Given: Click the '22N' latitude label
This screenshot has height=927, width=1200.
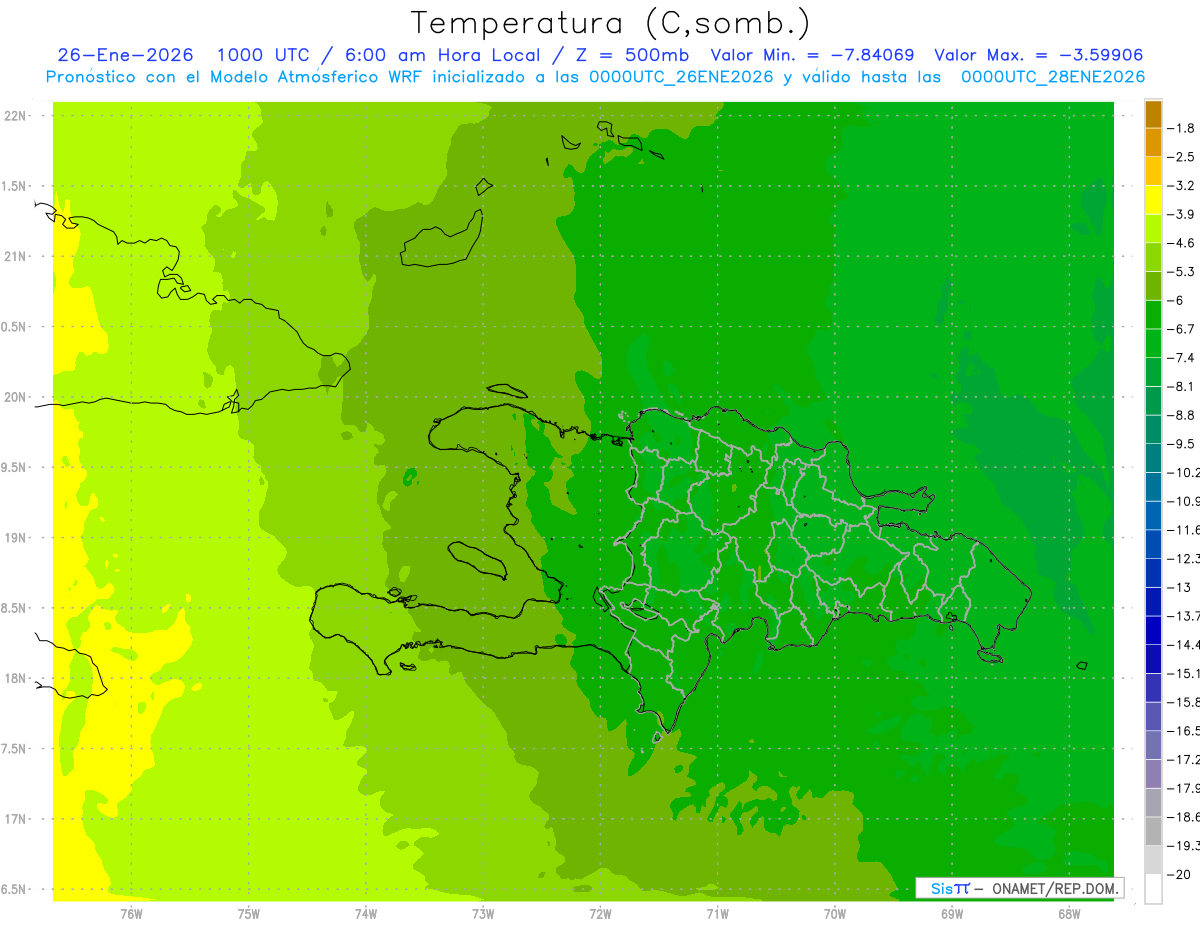Looking at the screenshot, I should [15, 116].
